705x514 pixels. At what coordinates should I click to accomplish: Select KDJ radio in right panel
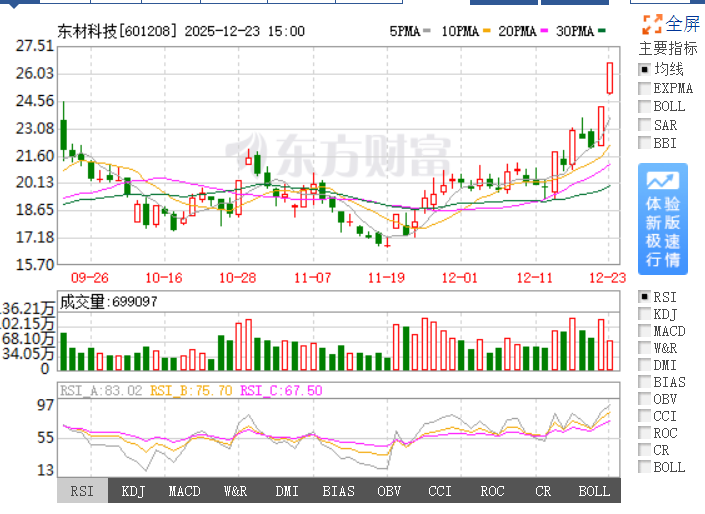(x=644, y=314)
